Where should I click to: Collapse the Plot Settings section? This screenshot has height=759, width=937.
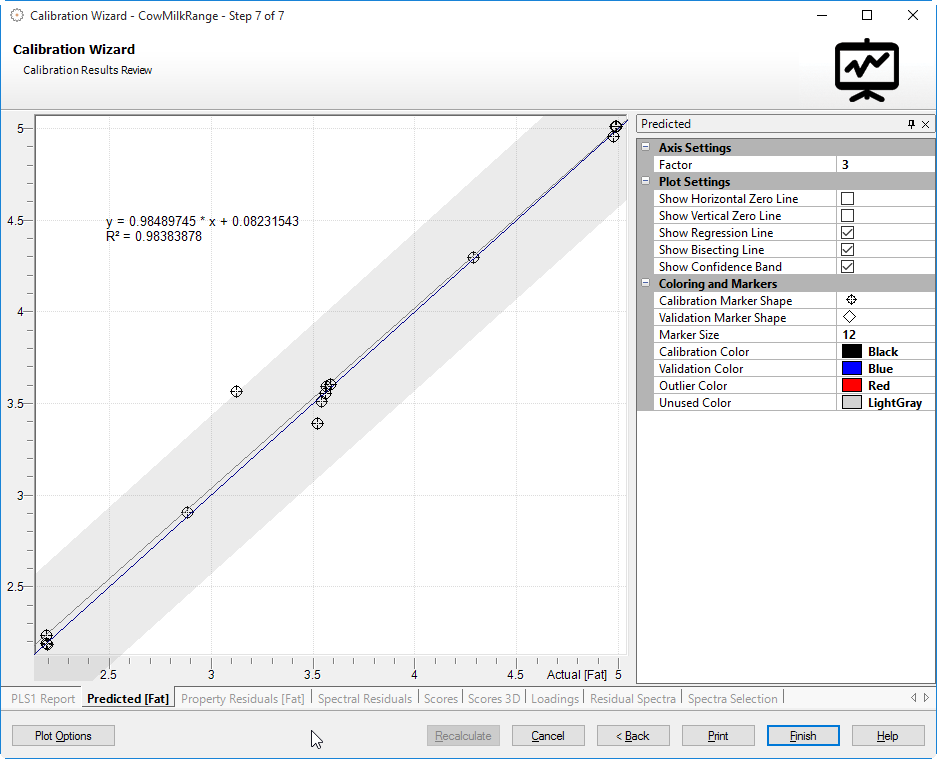coord(646,182)
